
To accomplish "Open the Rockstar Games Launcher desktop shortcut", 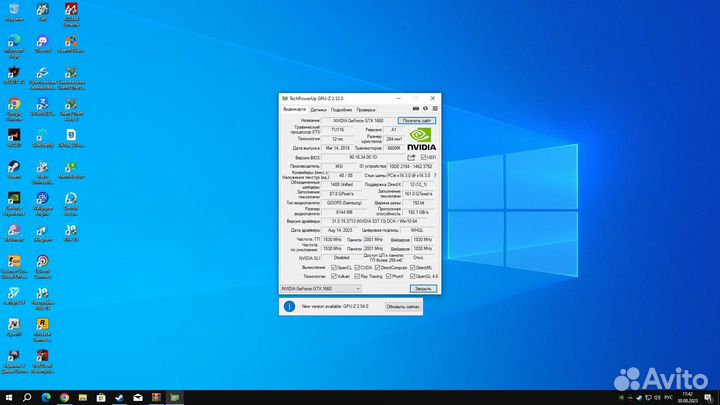I will (x=43, y=330).
